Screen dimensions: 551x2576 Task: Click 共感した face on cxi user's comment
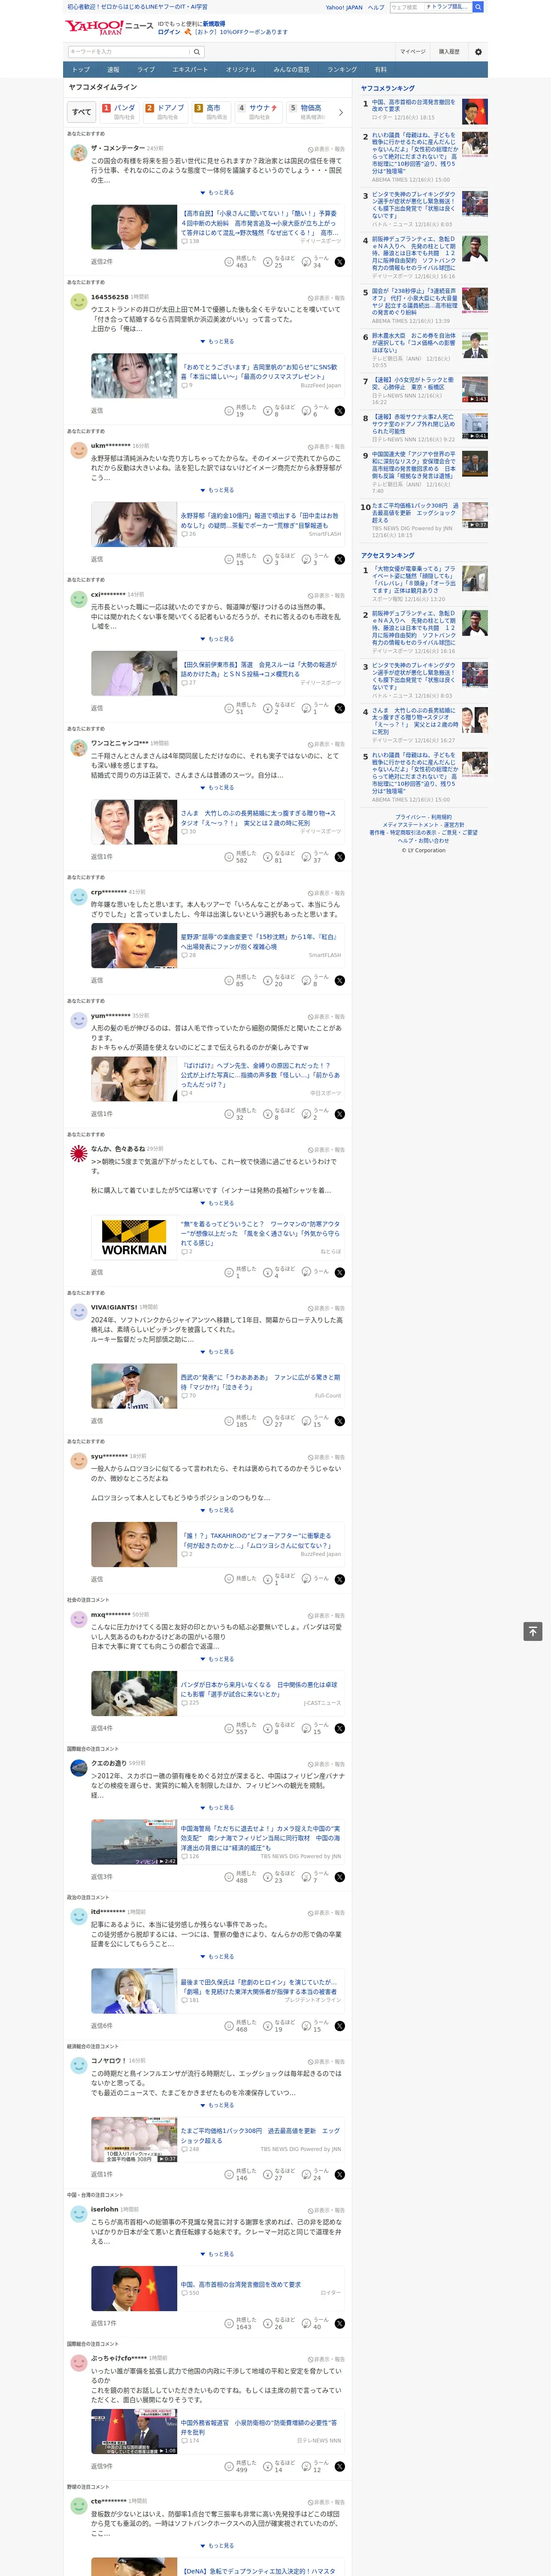pos(229,708)
